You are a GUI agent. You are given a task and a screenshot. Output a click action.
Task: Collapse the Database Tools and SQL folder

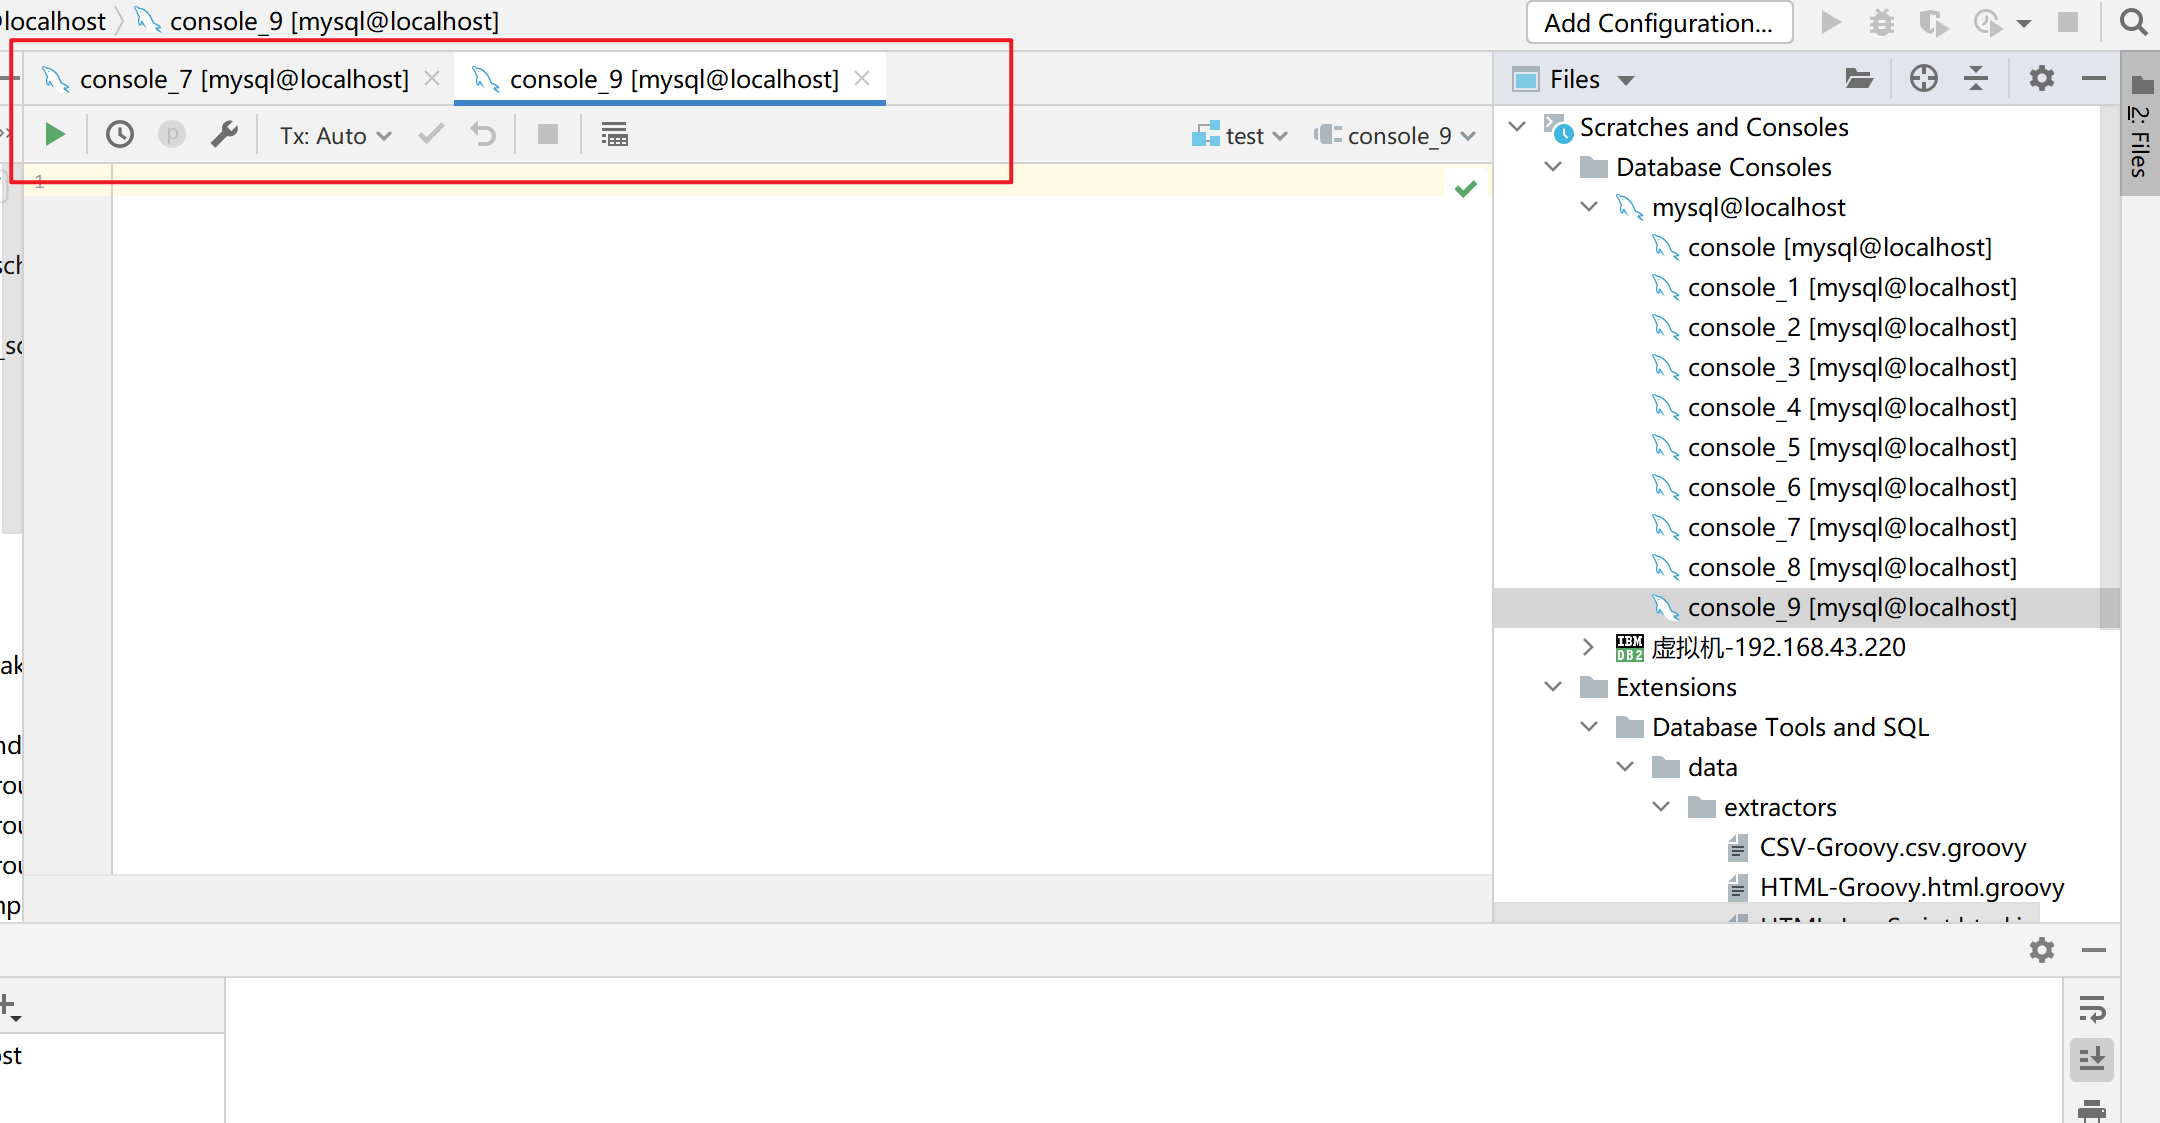point(1589,726)
